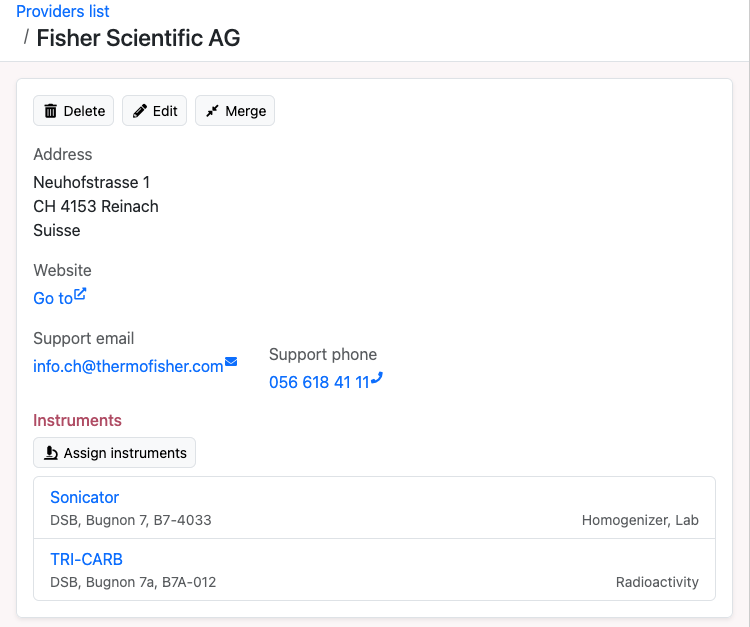This screenshot has height=627, width=750.
Task: Click the Neuhofstrasse 1 address line
Action: [92, 182]
